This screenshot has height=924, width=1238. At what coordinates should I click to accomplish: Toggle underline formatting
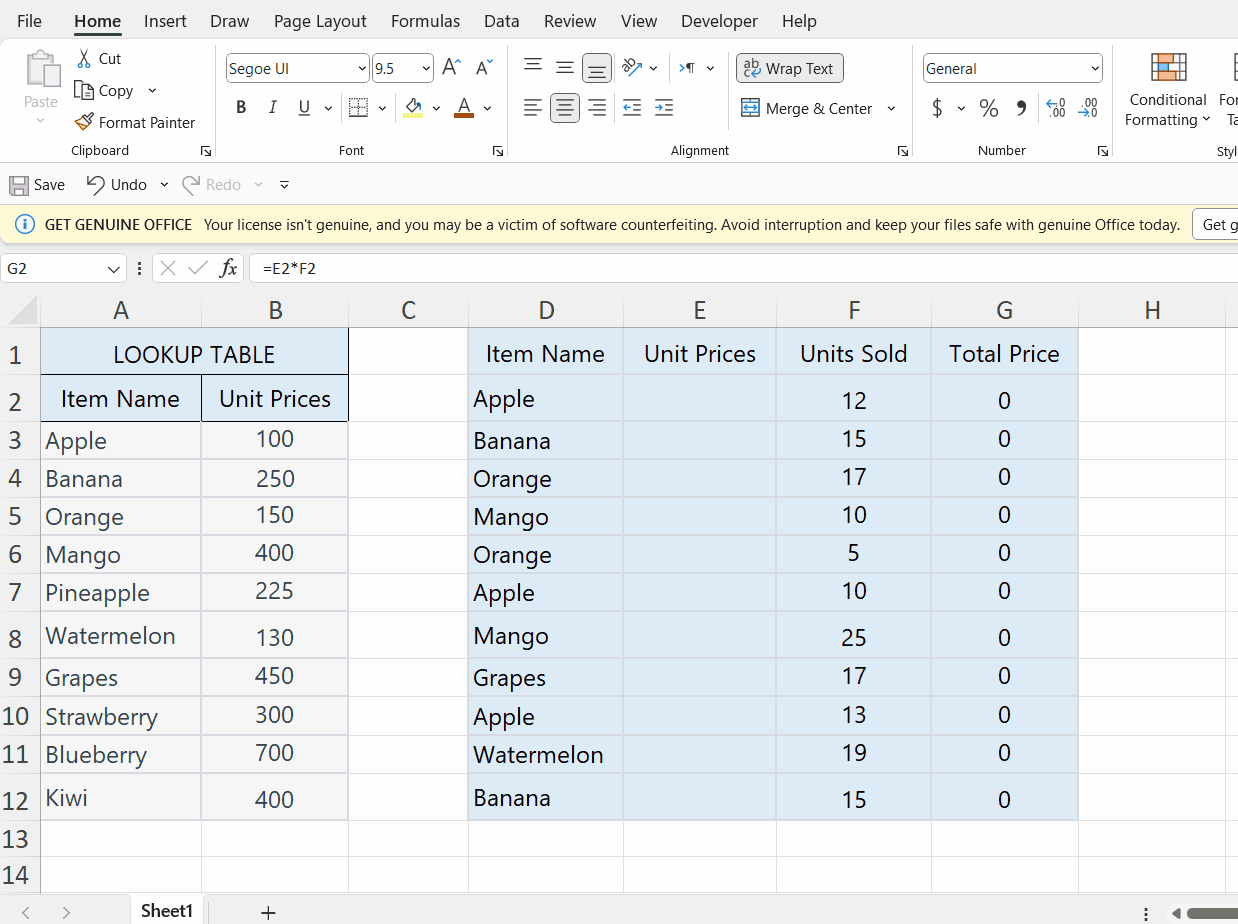[302, 107]
